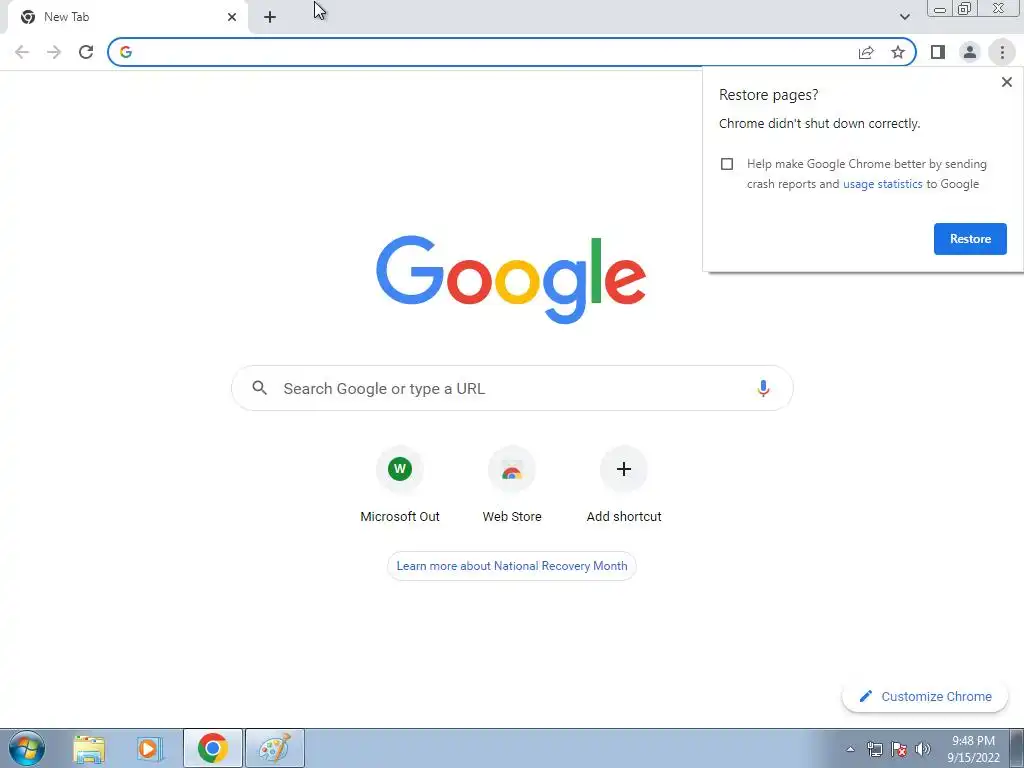Click the Restore button

tap(970, 239)
